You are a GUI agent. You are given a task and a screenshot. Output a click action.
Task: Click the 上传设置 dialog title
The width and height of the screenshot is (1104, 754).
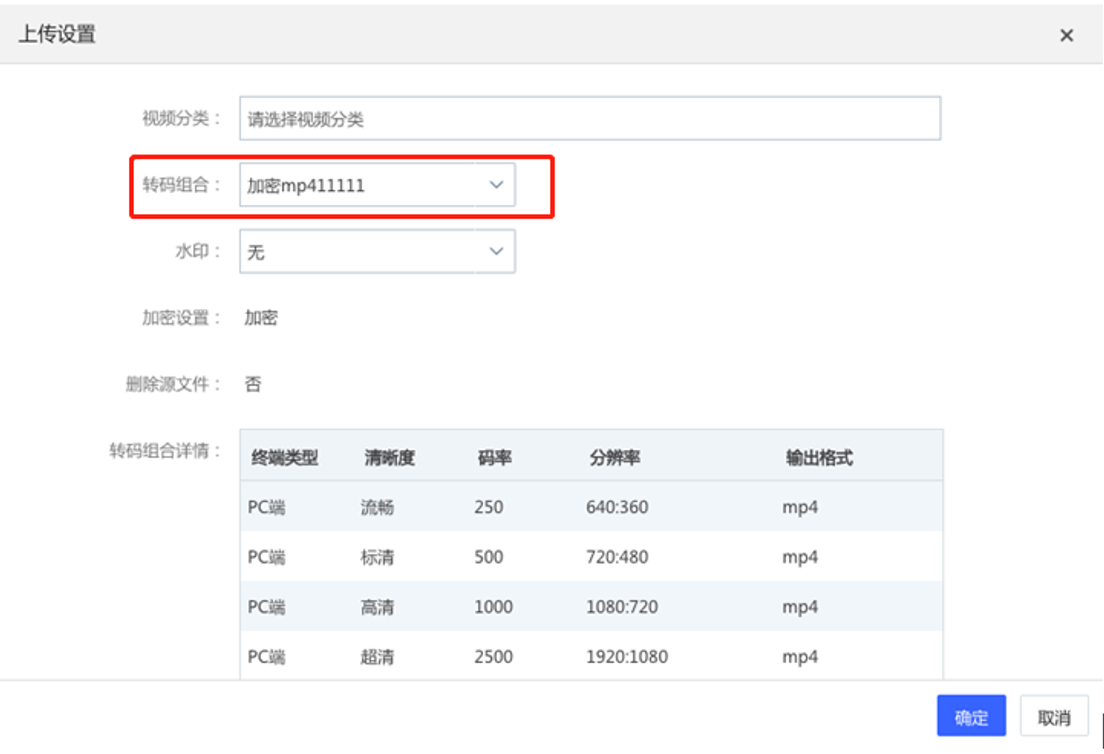click(57, 34)
